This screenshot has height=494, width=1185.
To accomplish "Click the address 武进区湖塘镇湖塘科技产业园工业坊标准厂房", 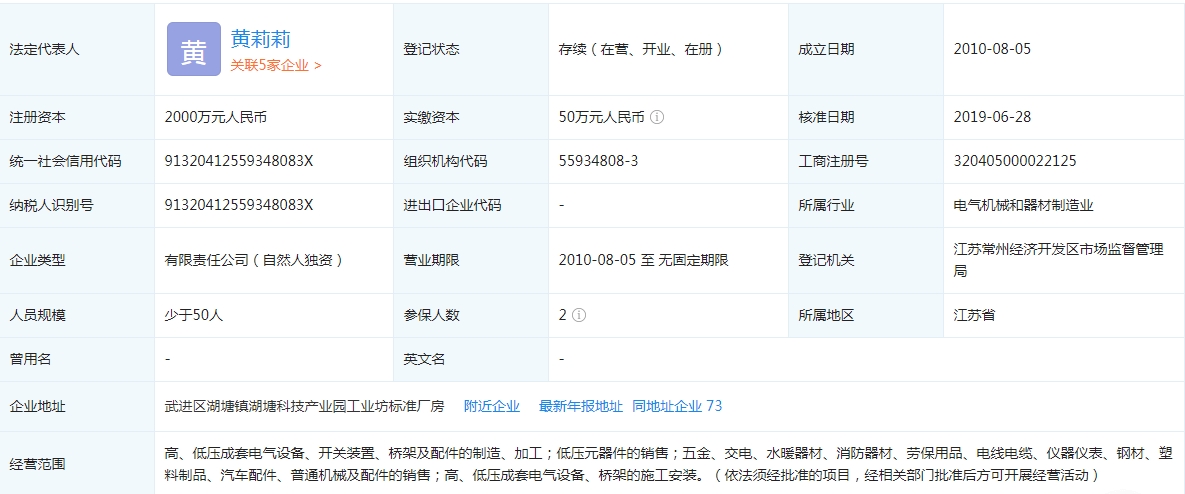I will [x=304, y=406].
